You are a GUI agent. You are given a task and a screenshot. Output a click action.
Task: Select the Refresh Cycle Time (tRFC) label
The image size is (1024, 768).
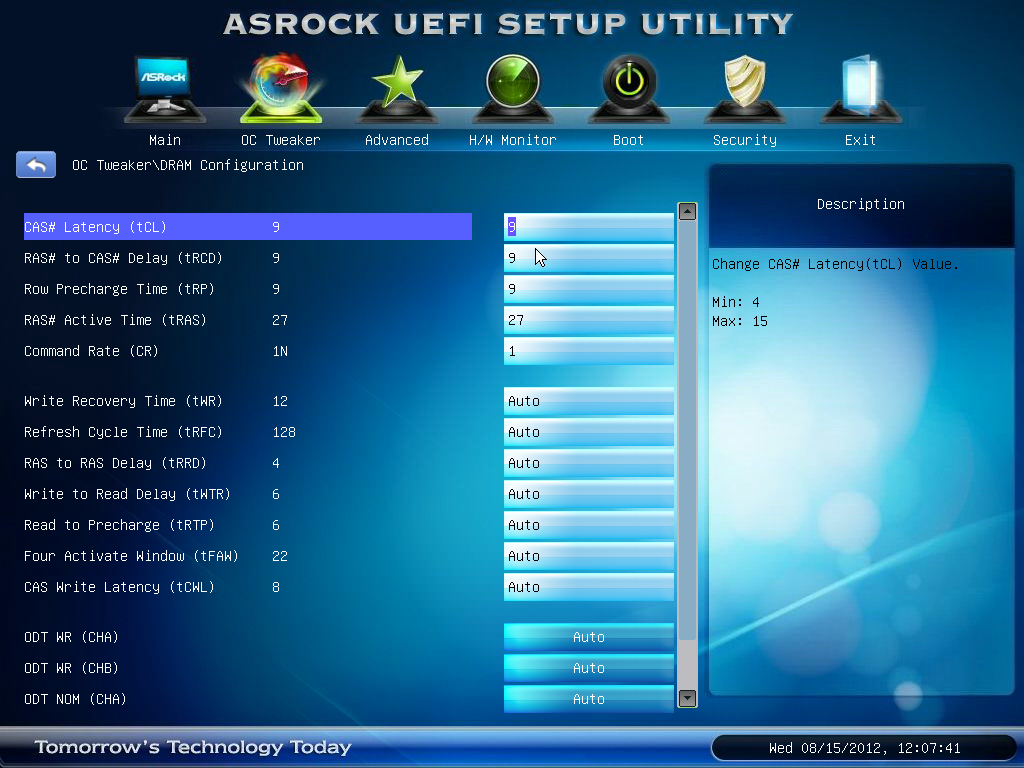(123, 432)
